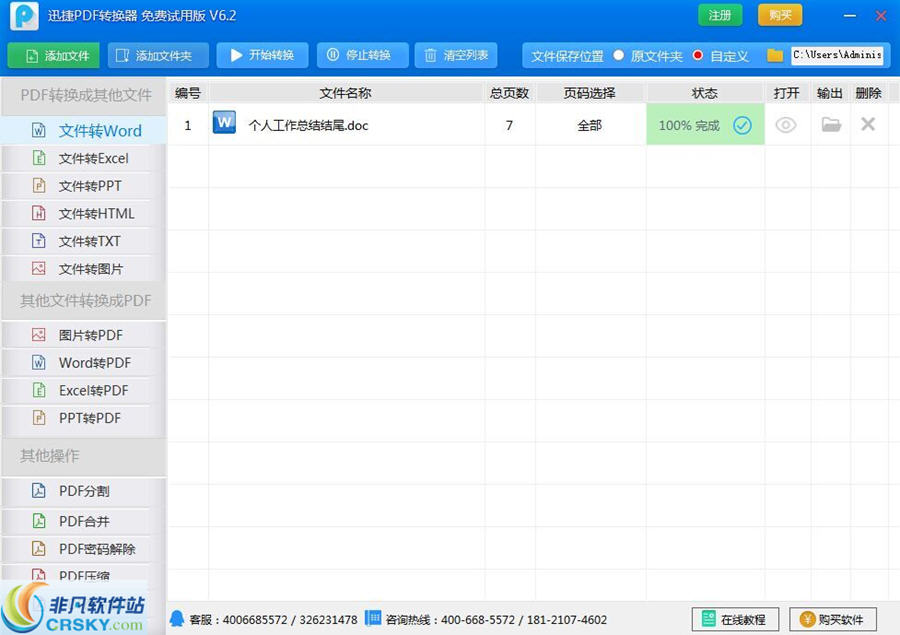The width and height of the screenshot is (900, 635).
Task: Collapse the PDF转换成其他文件 section
Action: tap(84, 95)
